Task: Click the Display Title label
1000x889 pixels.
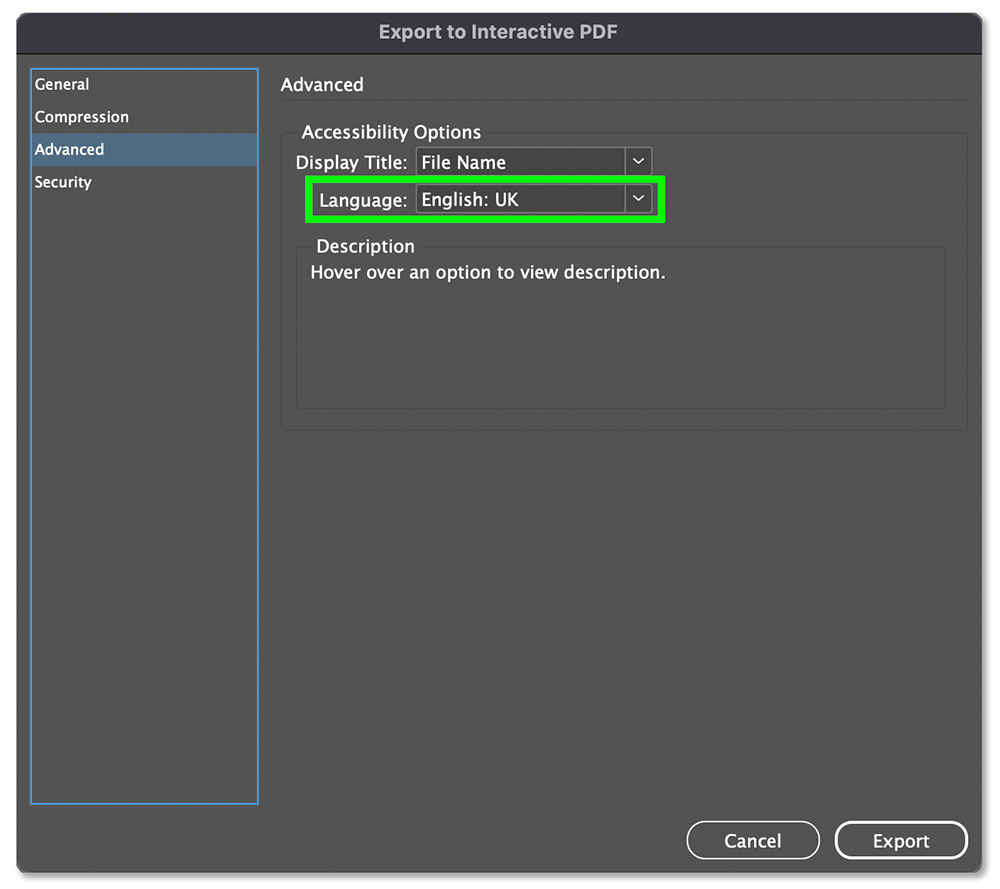Action: (351, 163)
